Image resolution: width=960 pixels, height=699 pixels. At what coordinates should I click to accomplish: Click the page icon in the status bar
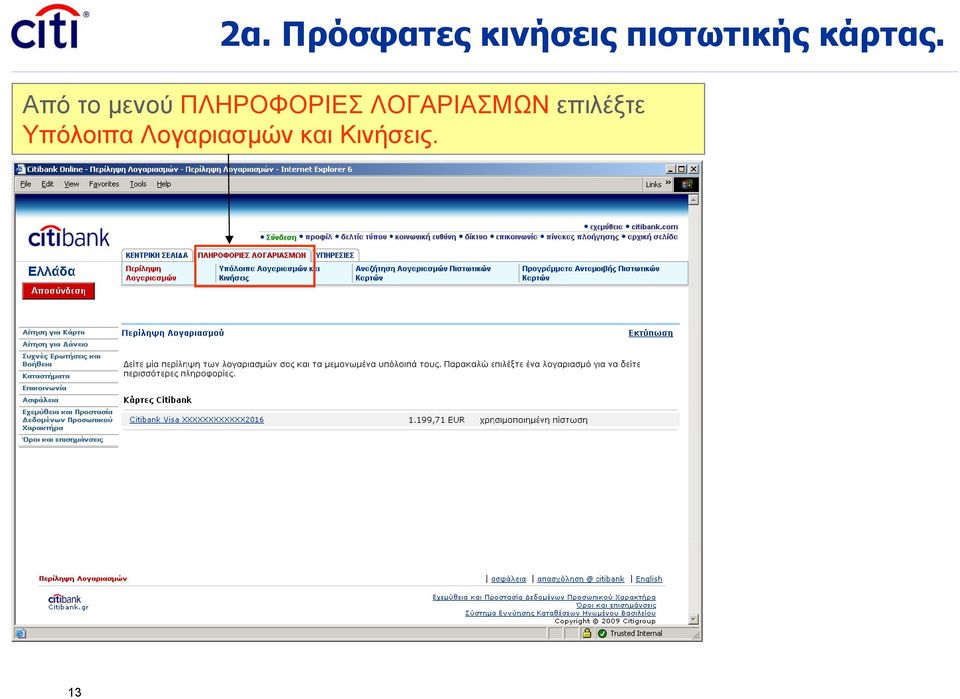pos(20,634)
